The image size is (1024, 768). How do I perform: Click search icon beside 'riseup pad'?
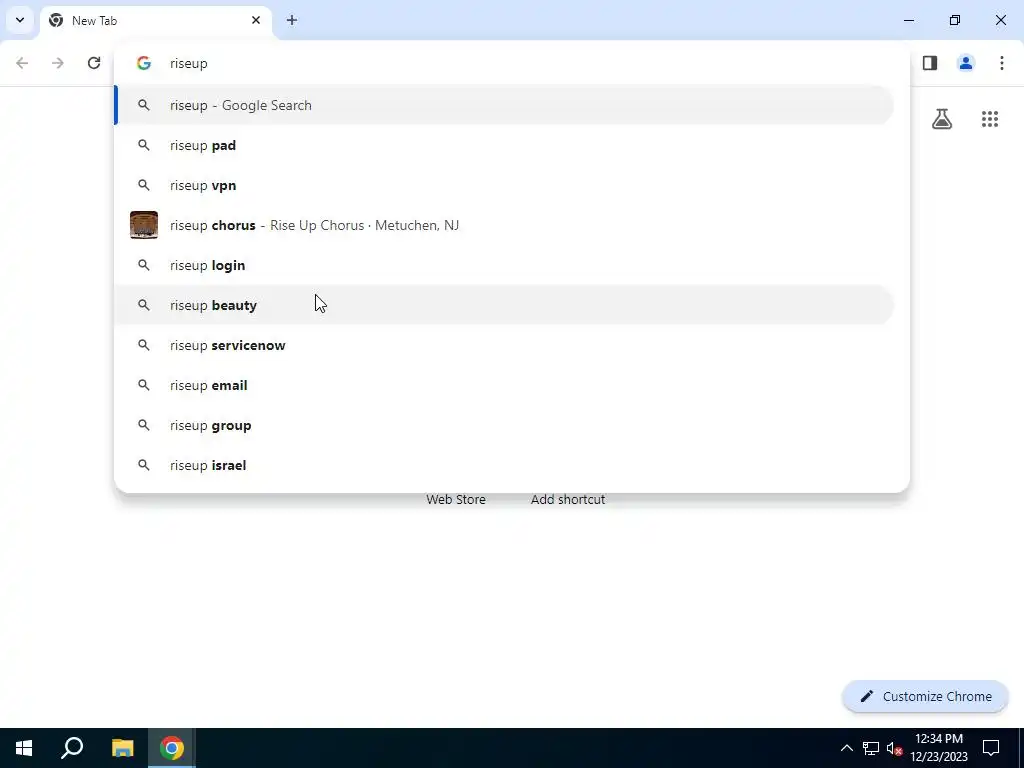pos(144,145)
